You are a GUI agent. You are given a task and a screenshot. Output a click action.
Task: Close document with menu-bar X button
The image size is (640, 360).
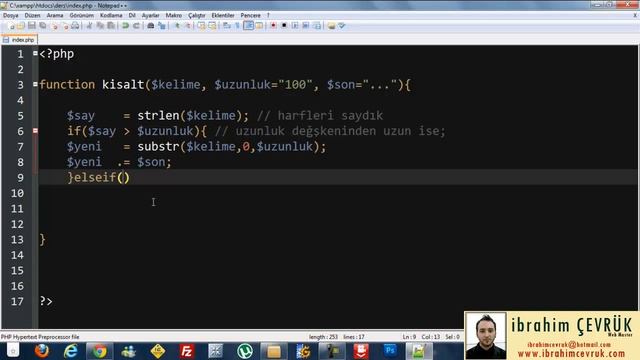click(x=635, y=15)
